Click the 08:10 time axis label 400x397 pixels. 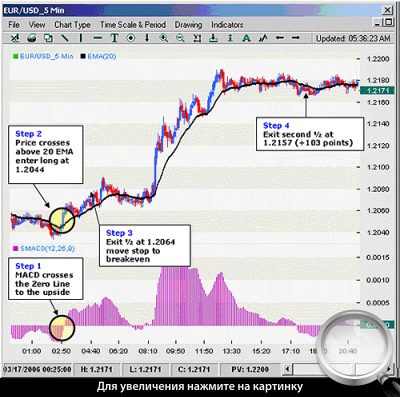[x=148, y=351]
